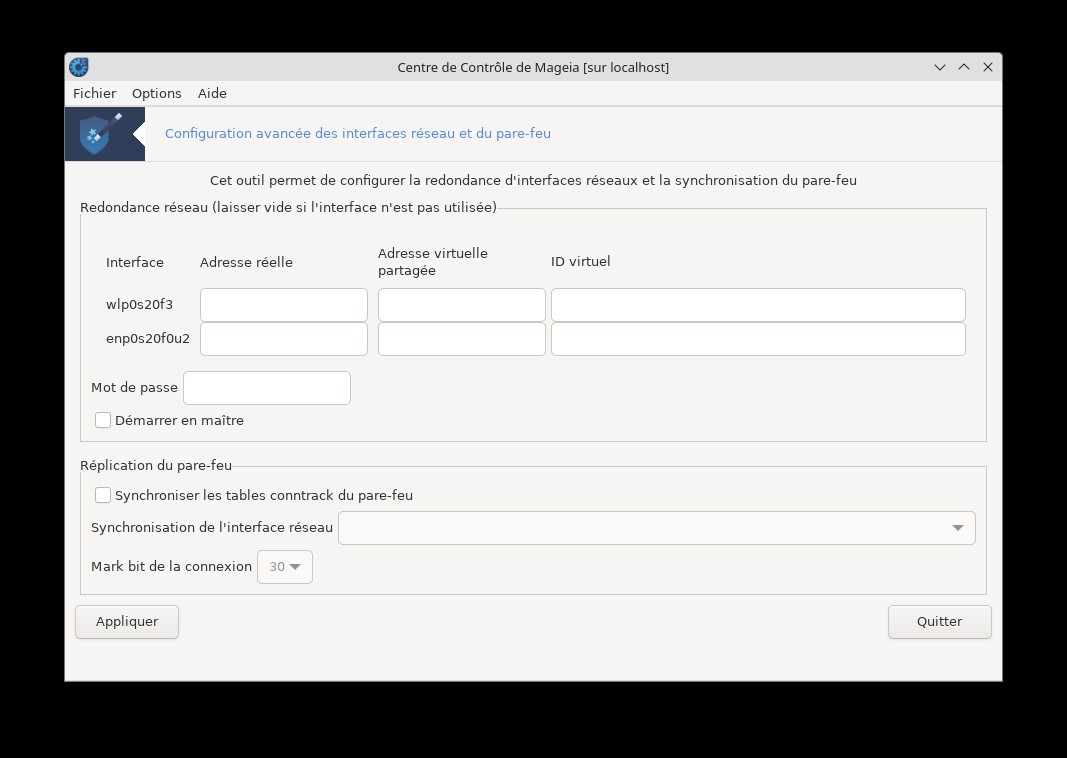This screenshot has height=758, width=1067.
Task: Focus Adresse virtuelle partagée field for wlp0s20f3
Action: point(461,305)
